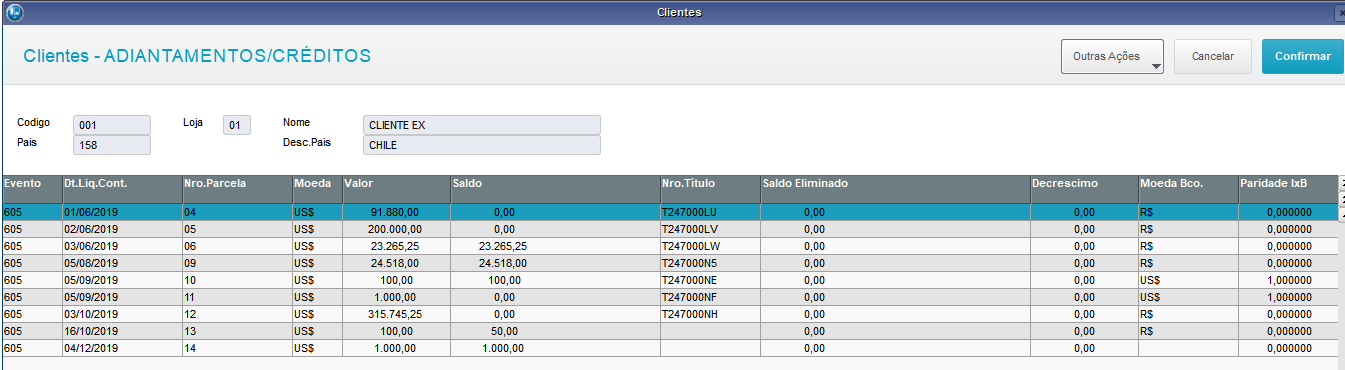Image resolution: width=1345 pixels, height=370 pixels.
Task: Click the Pais field with 158
Action: click(x=112, y=145)
